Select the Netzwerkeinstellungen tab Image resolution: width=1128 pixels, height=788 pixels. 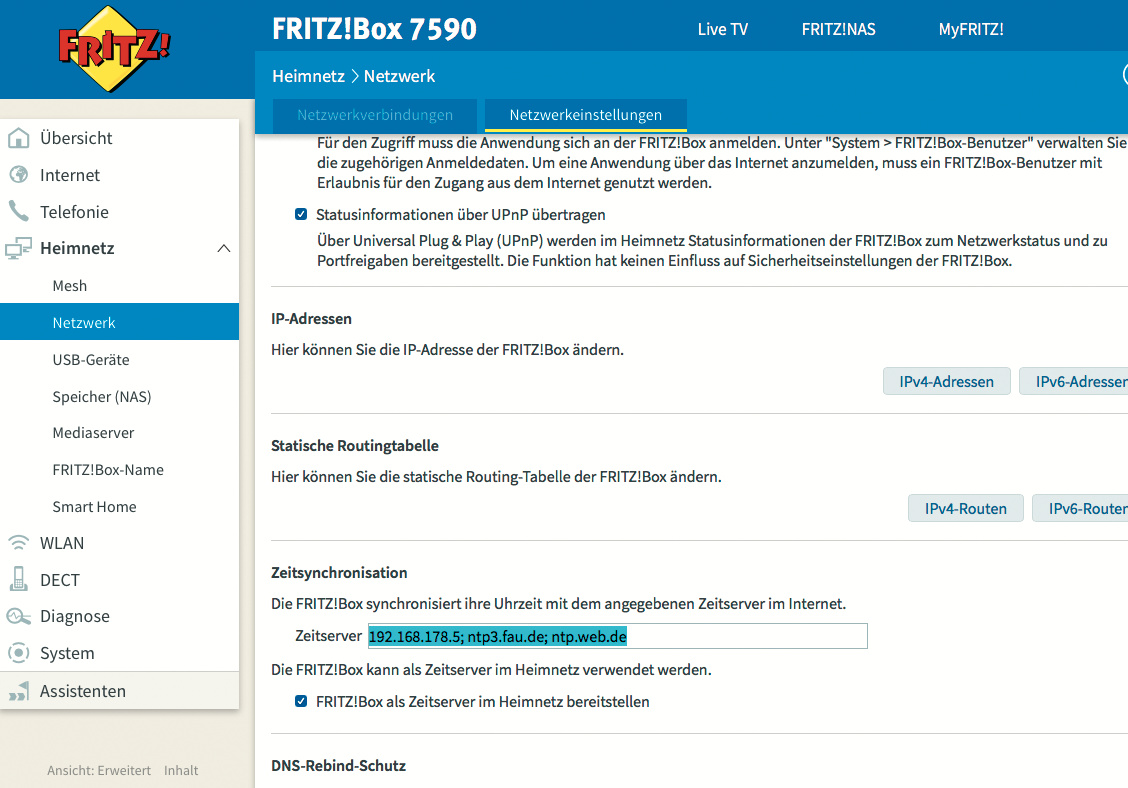[586, 115]
